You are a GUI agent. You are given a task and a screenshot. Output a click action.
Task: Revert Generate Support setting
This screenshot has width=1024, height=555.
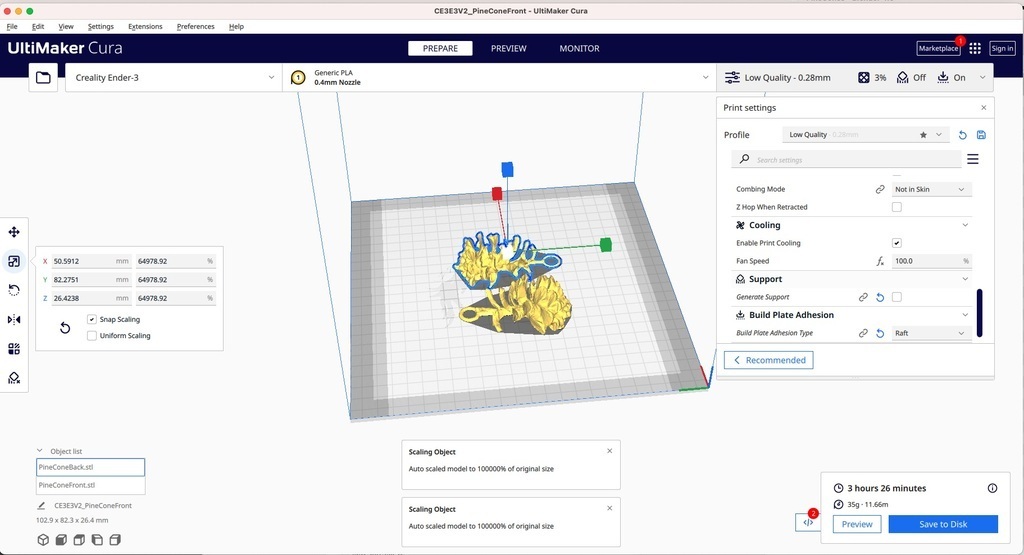pos(880,297)
